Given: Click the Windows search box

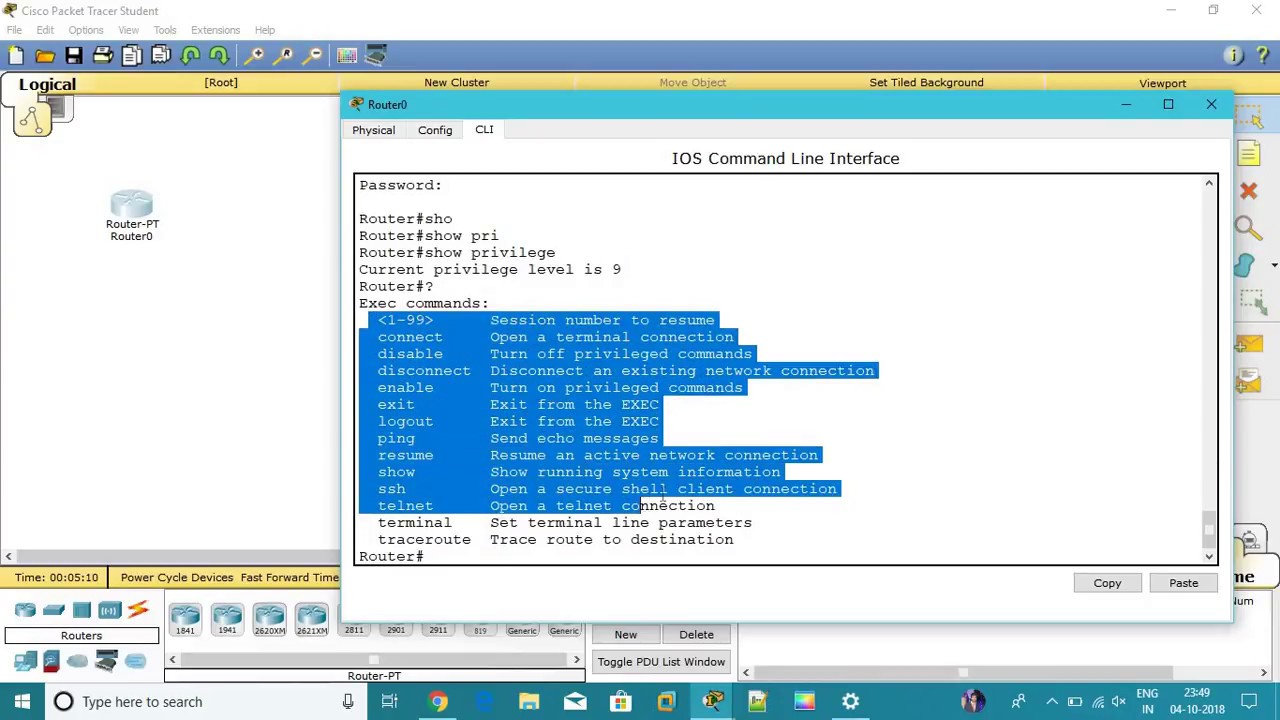Looking at the screenshot, I should coord(205,702).
